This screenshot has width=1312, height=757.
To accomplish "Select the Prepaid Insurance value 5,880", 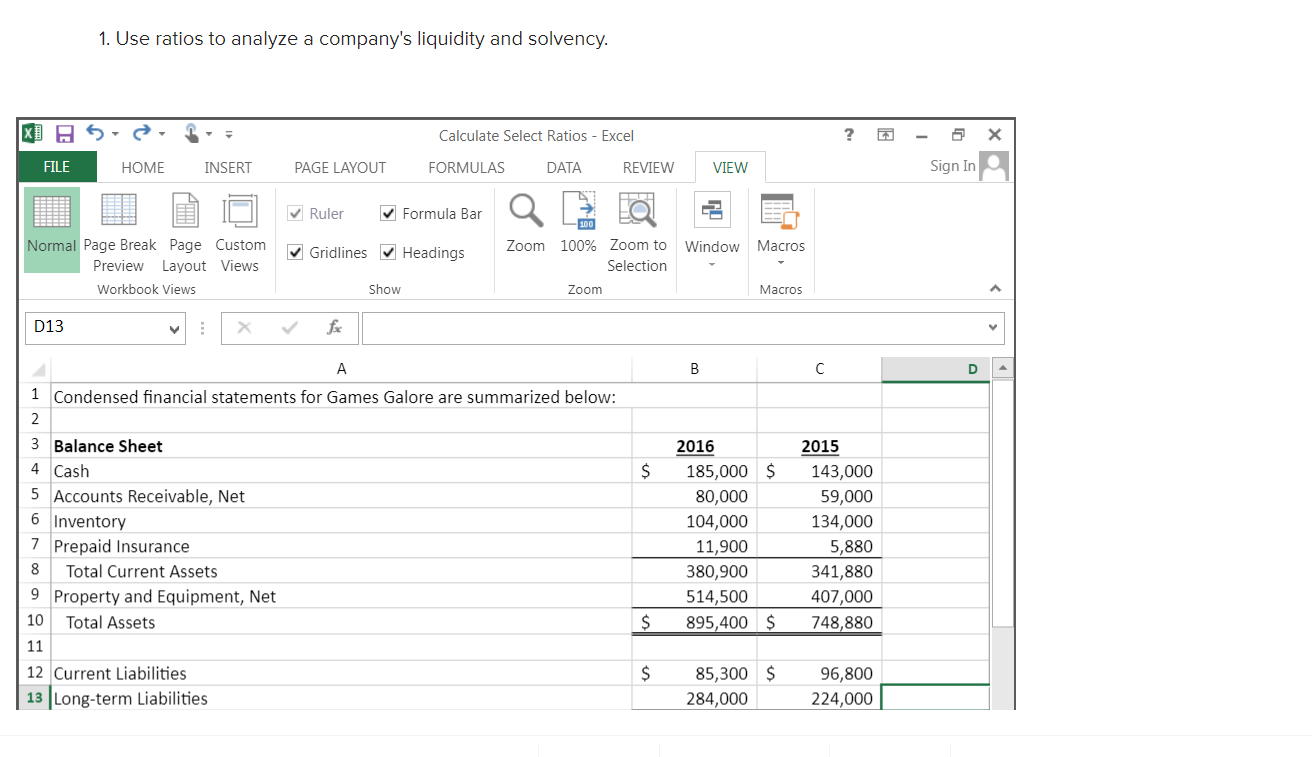I will 819,546.
